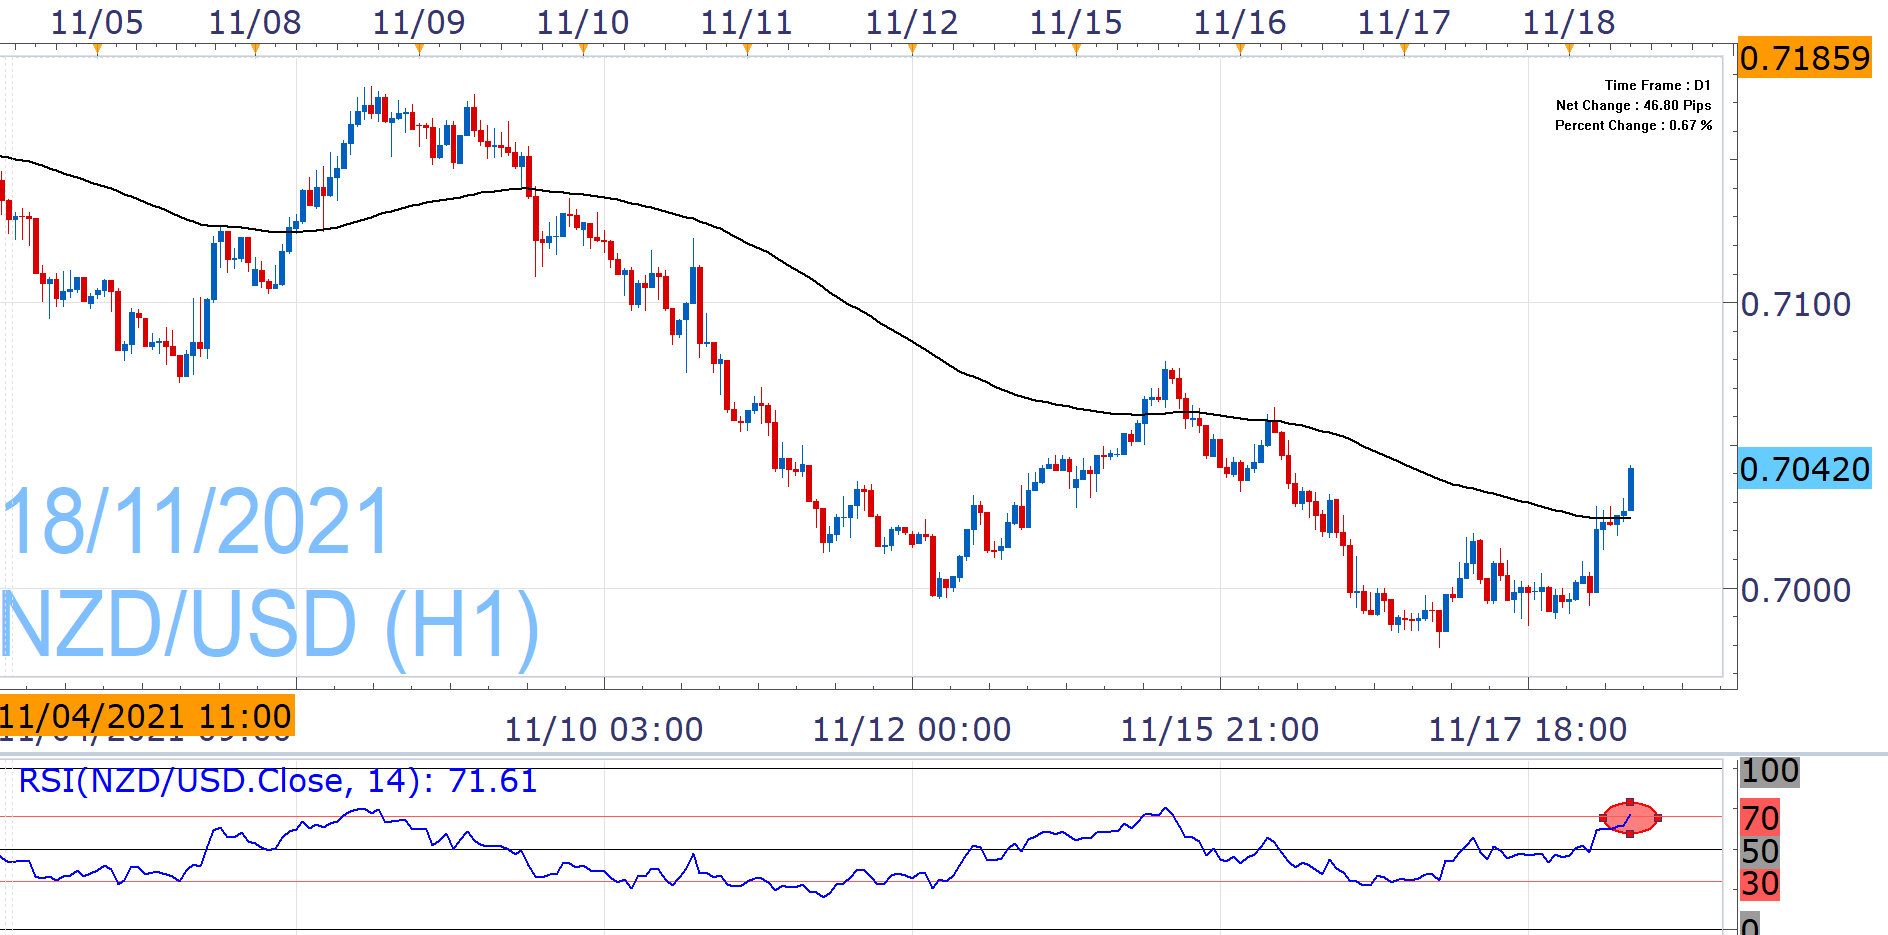The height and width of the screenshot is (935, 1888).
Task: Click the orange triangle marker under 11/05
Action: click(x=97, y=48)
